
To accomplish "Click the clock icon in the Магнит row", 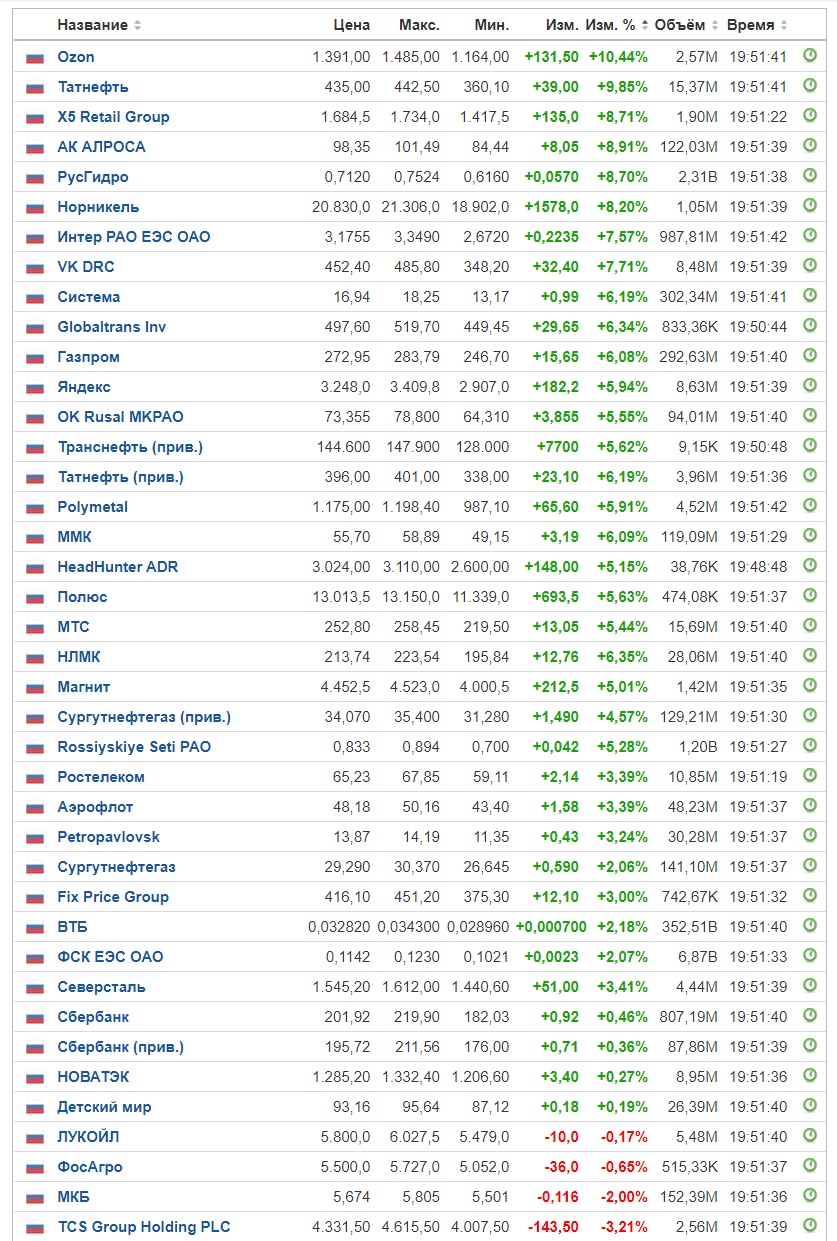I will click(810, 686).
